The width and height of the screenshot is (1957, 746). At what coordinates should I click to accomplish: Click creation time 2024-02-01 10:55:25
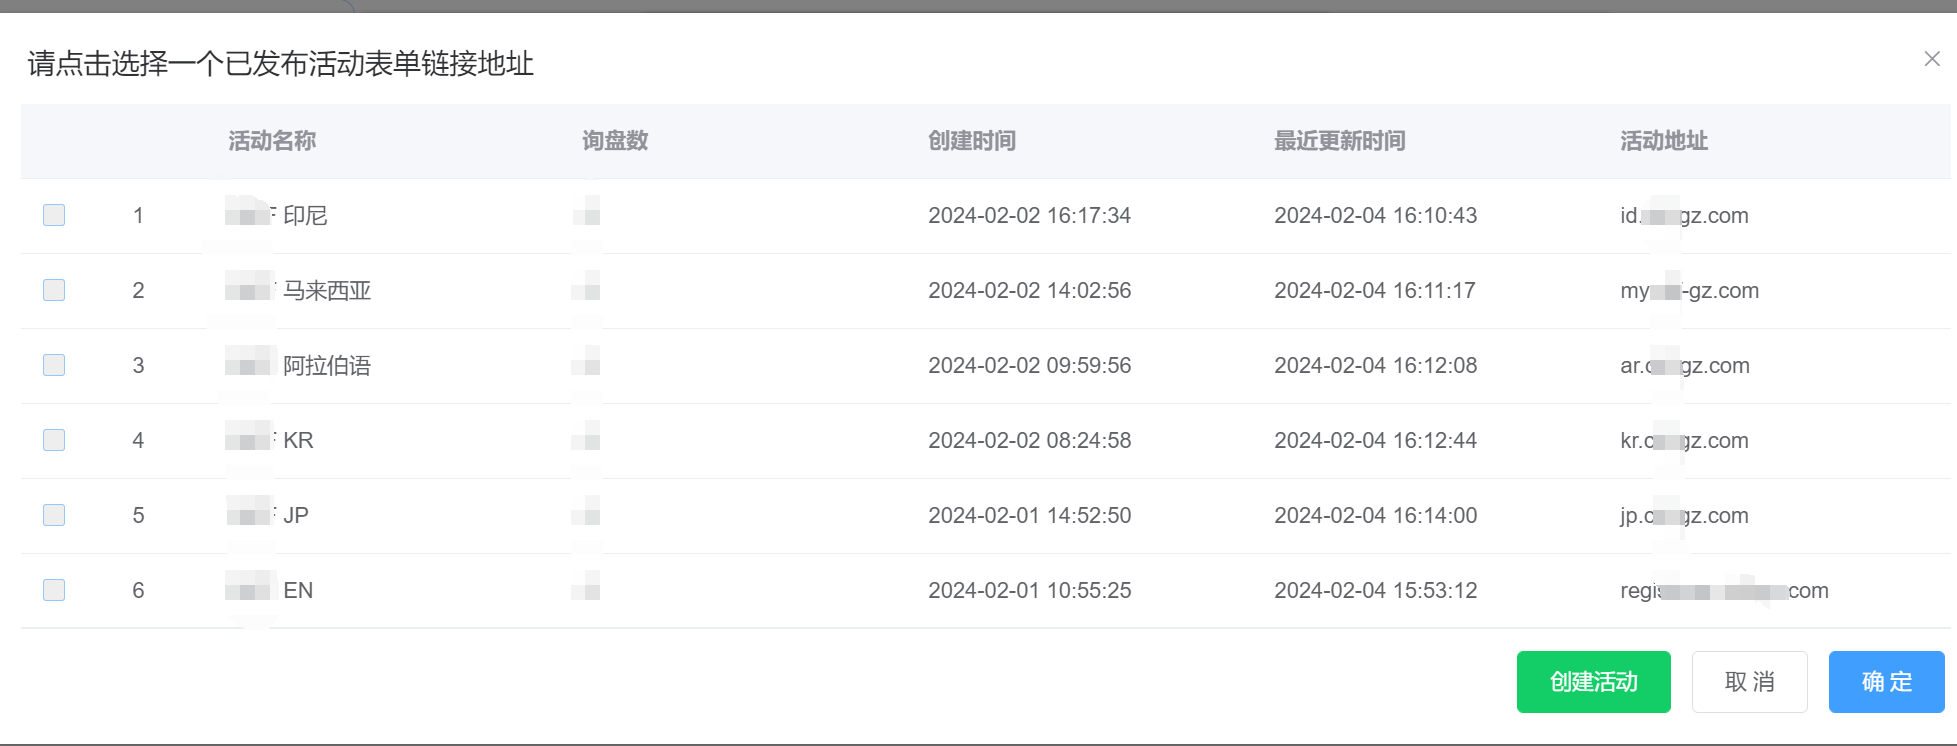pyautogui.click(x=1029, y=591)
